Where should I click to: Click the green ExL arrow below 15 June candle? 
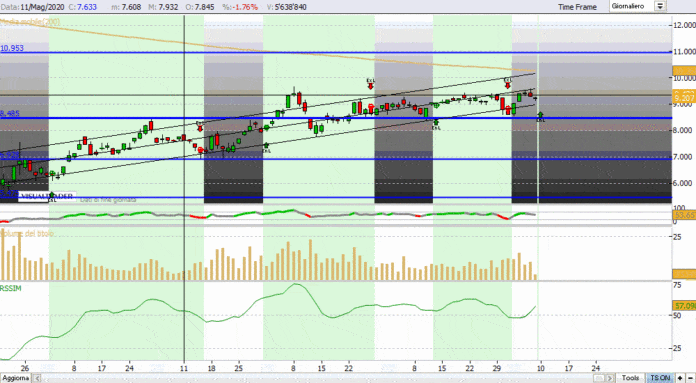[x=436, y=125]
